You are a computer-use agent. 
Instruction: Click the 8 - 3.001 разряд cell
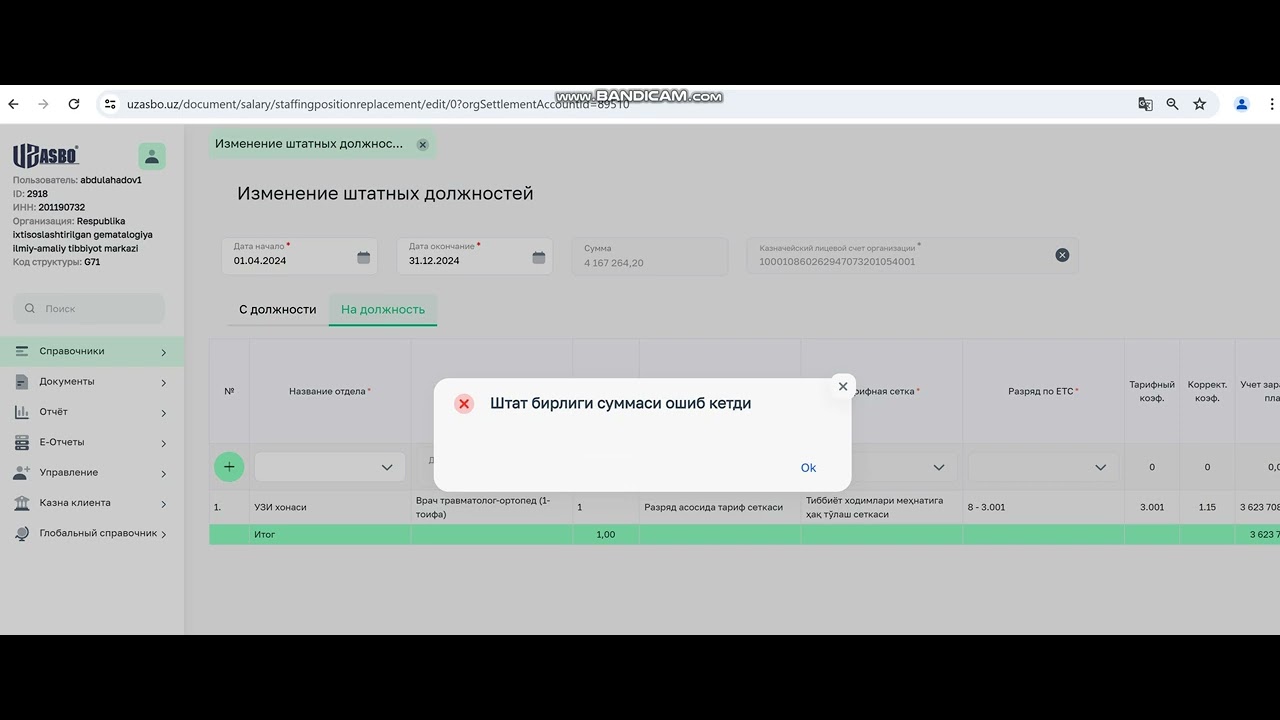[x=1043, y=507]
